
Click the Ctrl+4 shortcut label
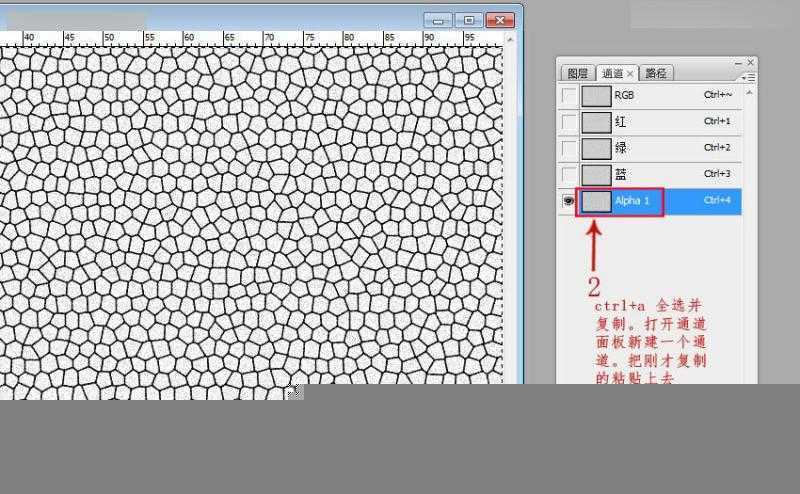pyautogui.click(x=717, y=201)
